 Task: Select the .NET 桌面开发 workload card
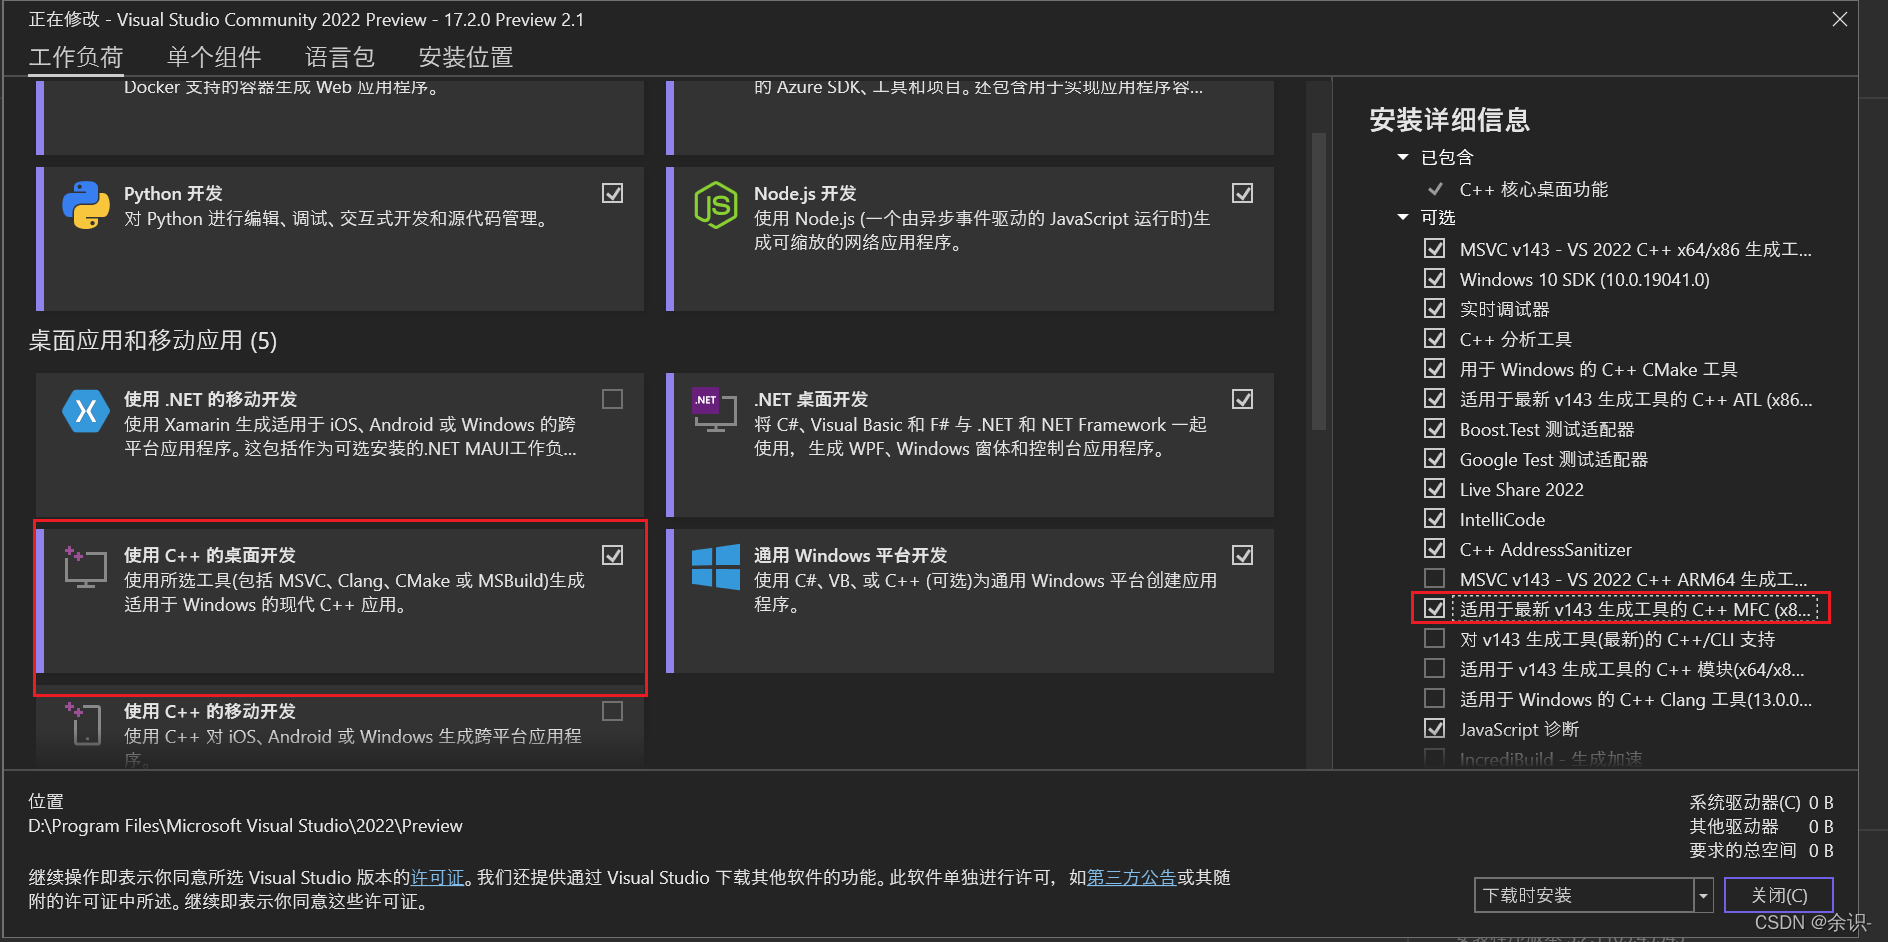(970, 445)
